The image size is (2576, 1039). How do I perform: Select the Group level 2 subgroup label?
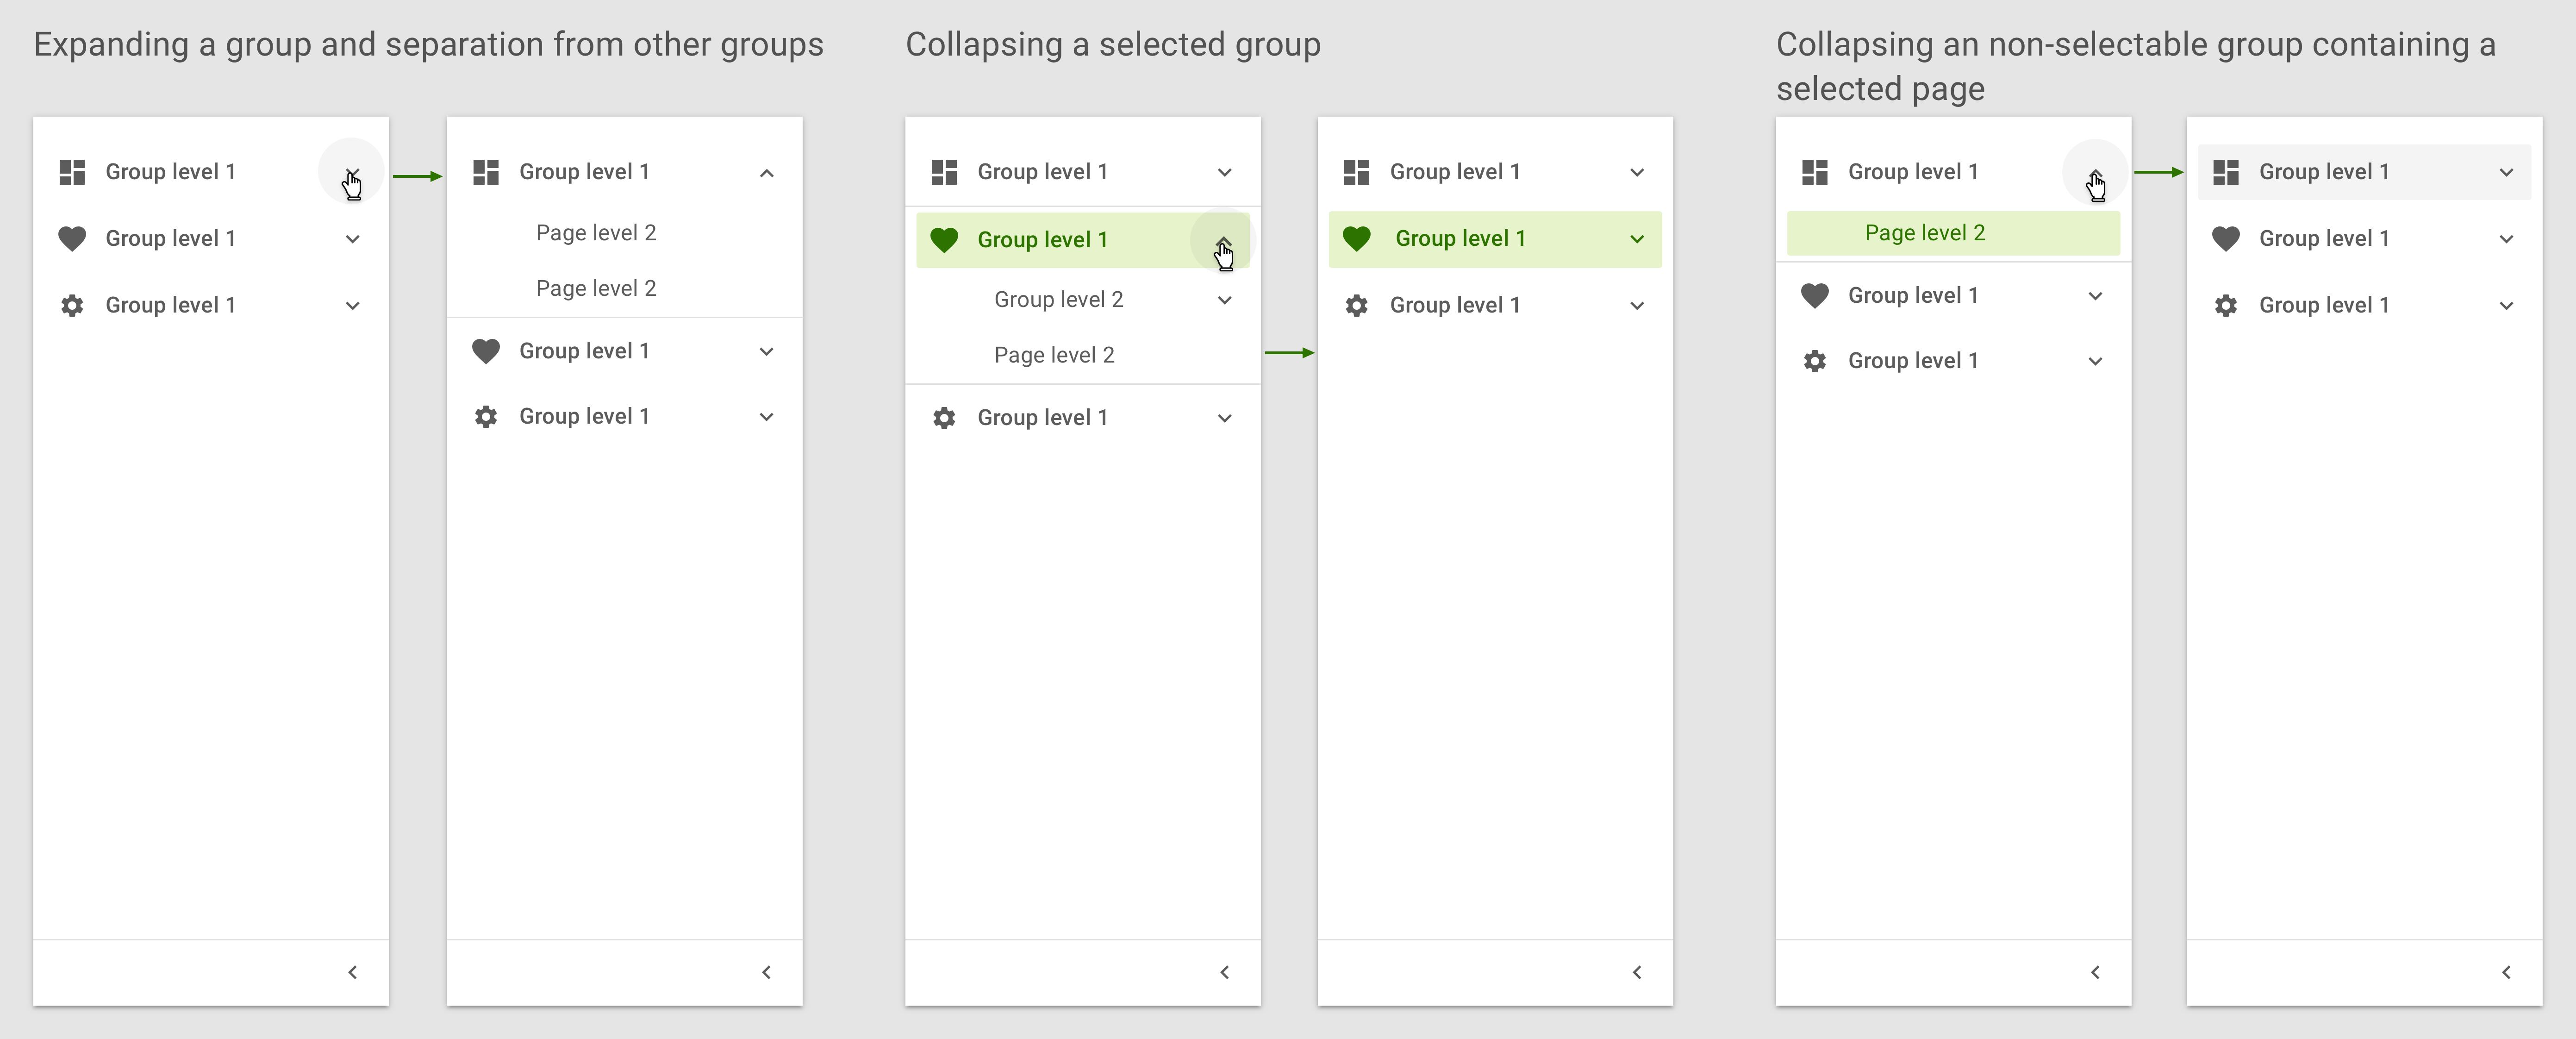click(1058, 300)
